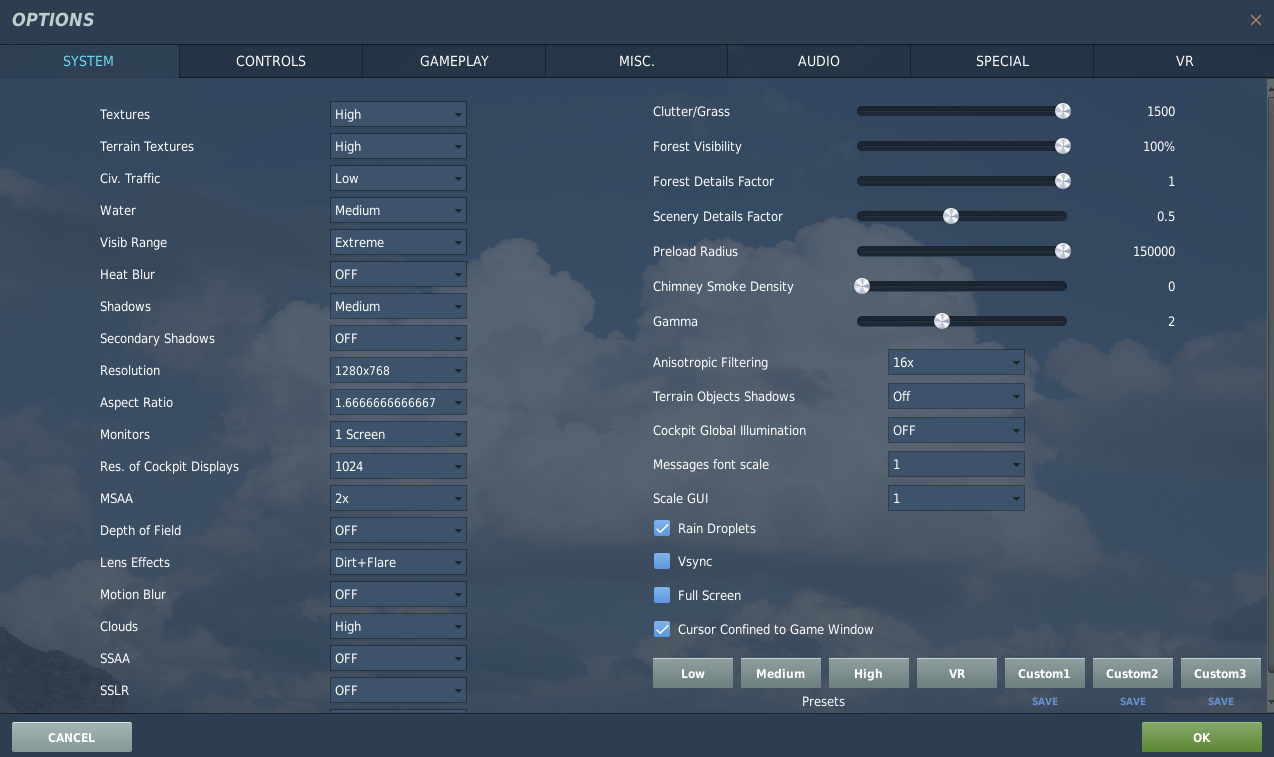Adjust the Gamma slider handle

tap(941, 321)
